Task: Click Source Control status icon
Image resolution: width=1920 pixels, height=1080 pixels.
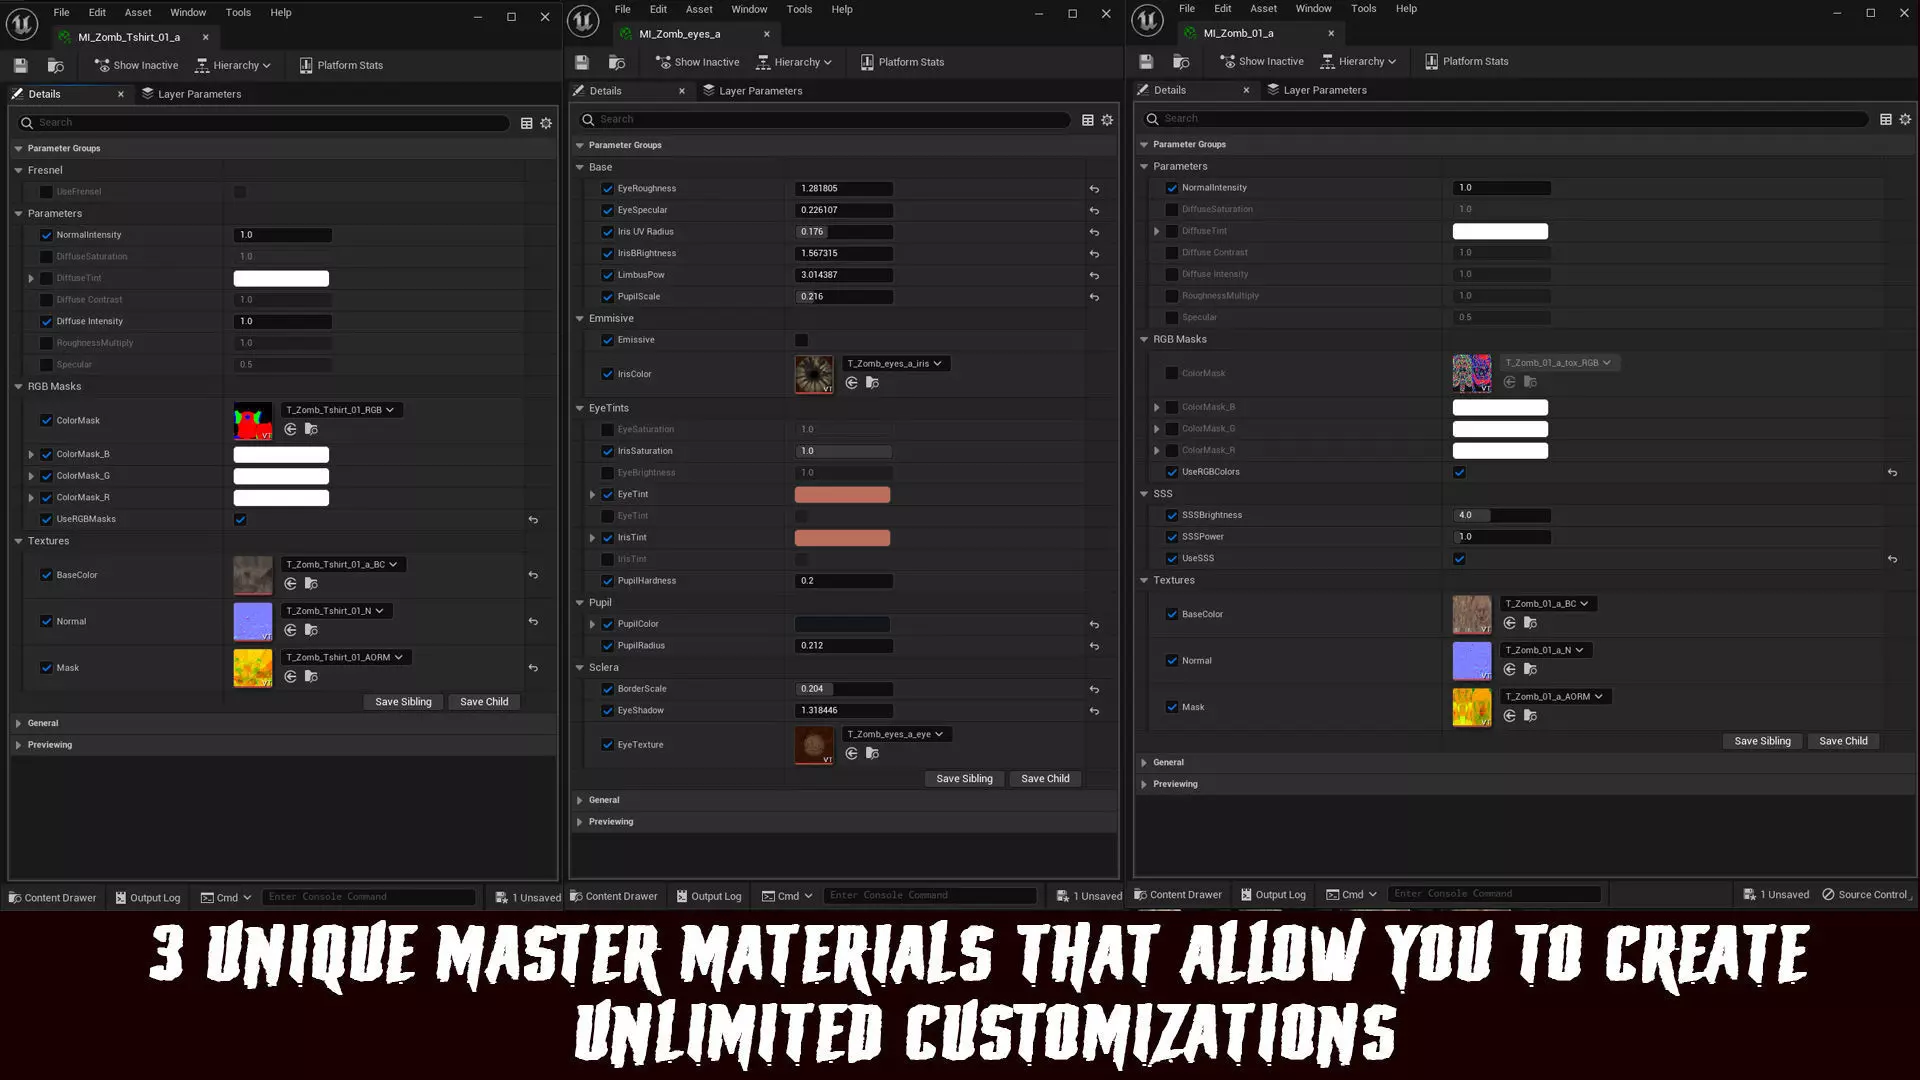Action: pyautogui.click(x=1828, y=894)
